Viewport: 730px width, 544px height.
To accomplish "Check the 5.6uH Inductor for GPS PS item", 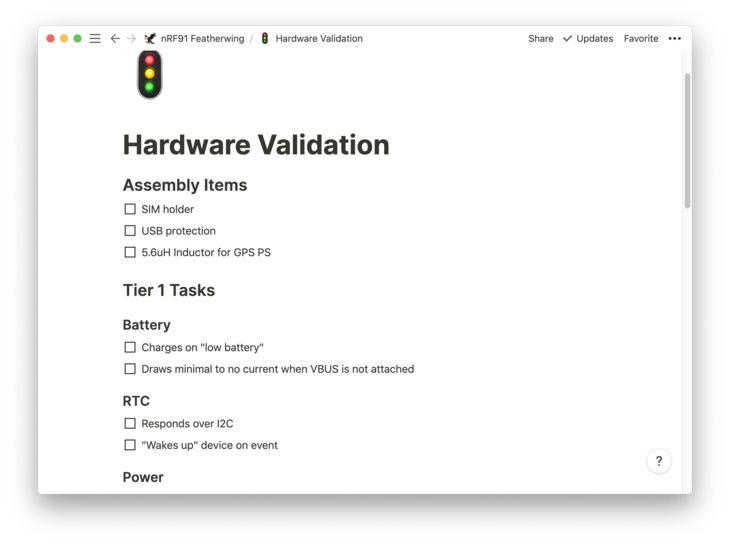I will (130, 252).
